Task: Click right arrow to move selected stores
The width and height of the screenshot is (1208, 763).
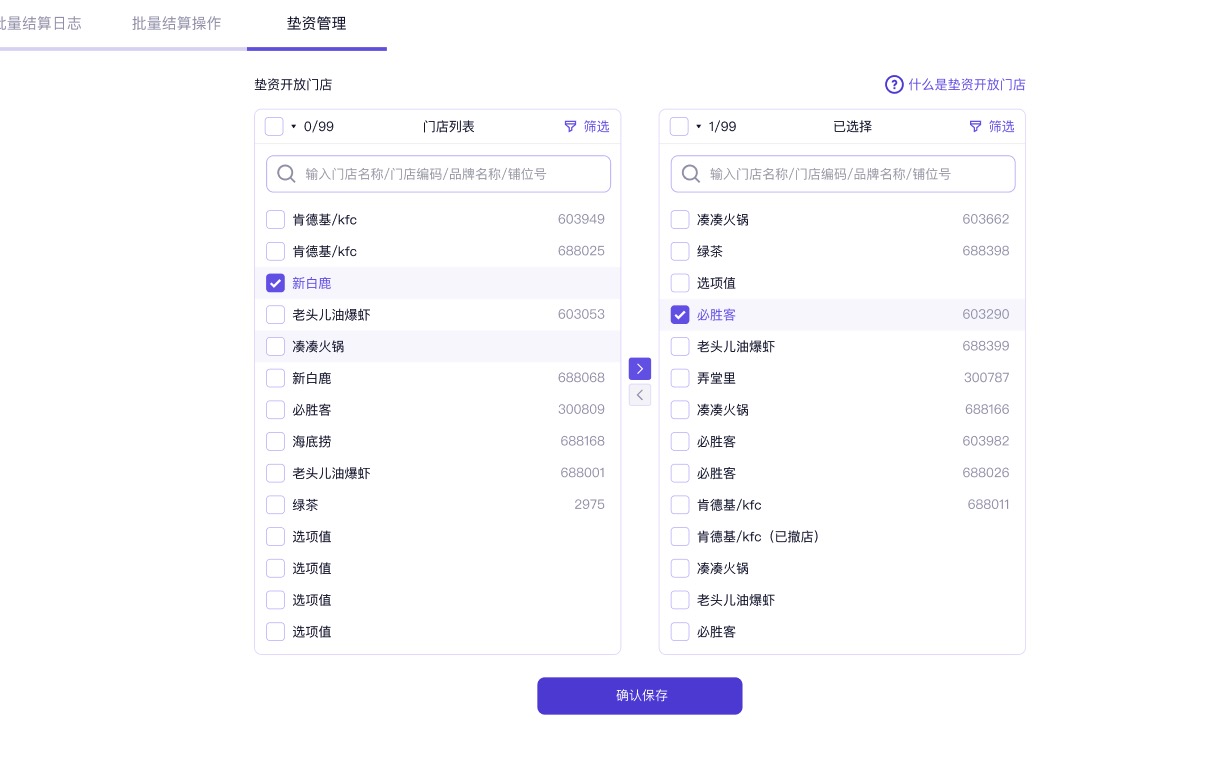Action: (x=640, y=369)
